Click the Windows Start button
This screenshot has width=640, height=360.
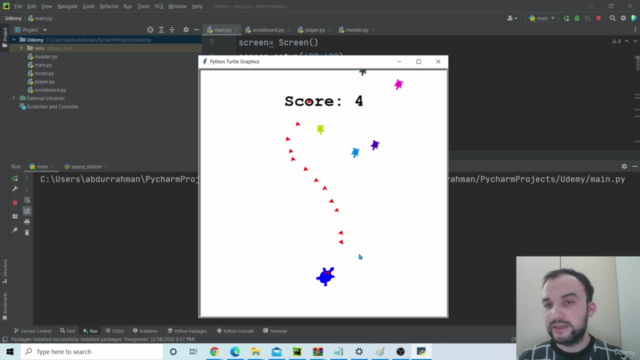[10, 351]
